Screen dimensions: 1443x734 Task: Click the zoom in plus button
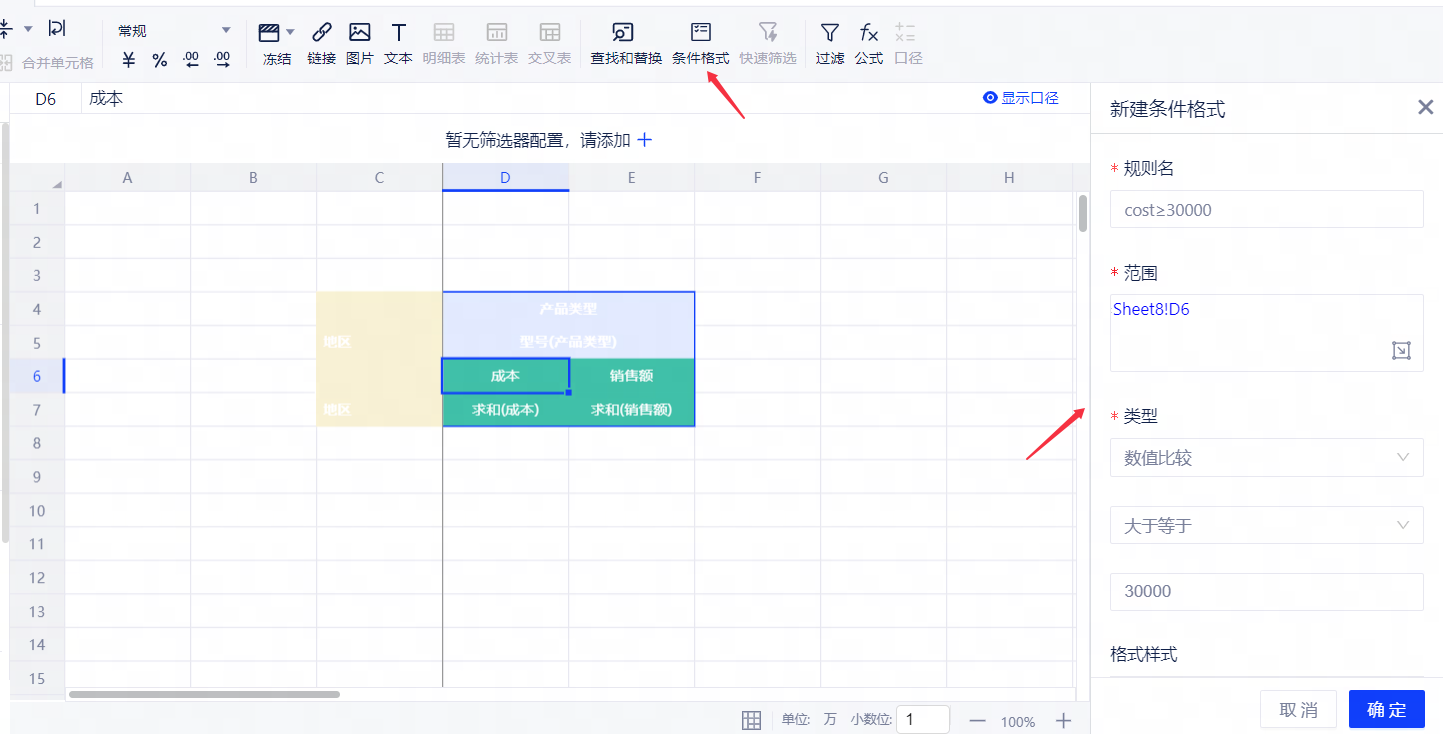(x=1064, y=721)
